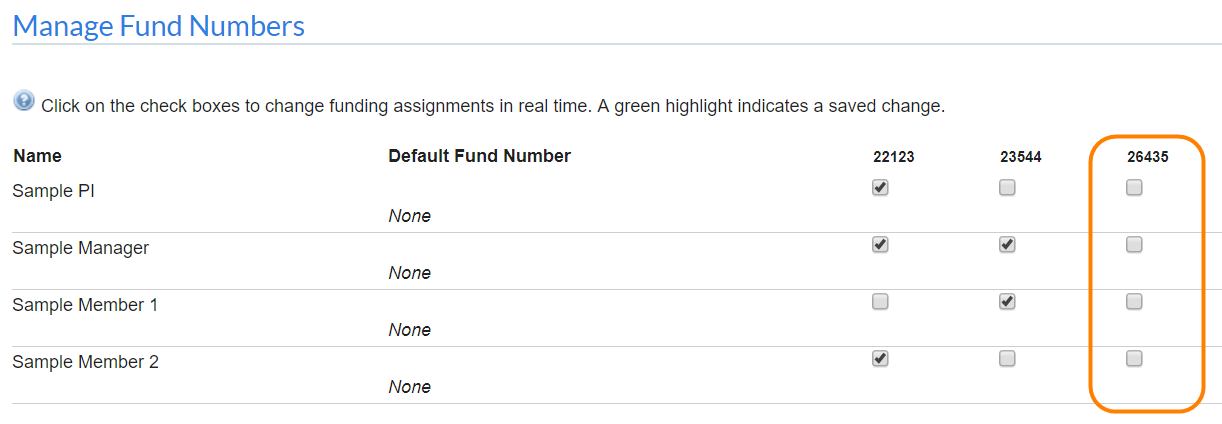Click the help question mark icon
Image resolution: width=1222 pixels, height=424 pixels.
coord(24,101)
